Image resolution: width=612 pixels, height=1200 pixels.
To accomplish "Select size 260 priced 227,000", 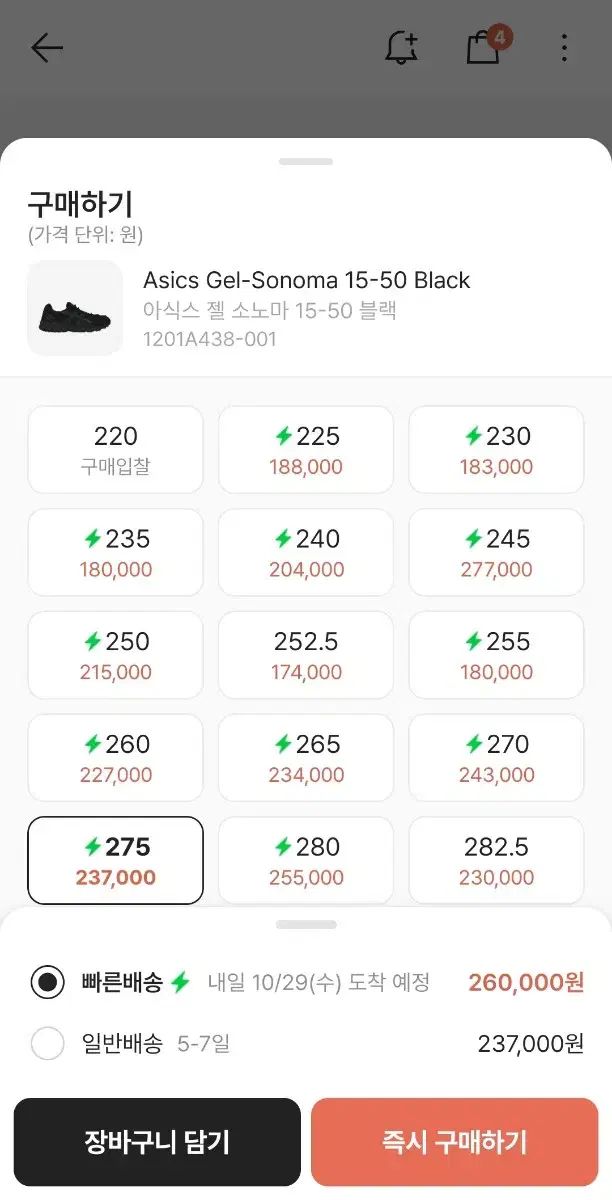I will coord(116,758).
